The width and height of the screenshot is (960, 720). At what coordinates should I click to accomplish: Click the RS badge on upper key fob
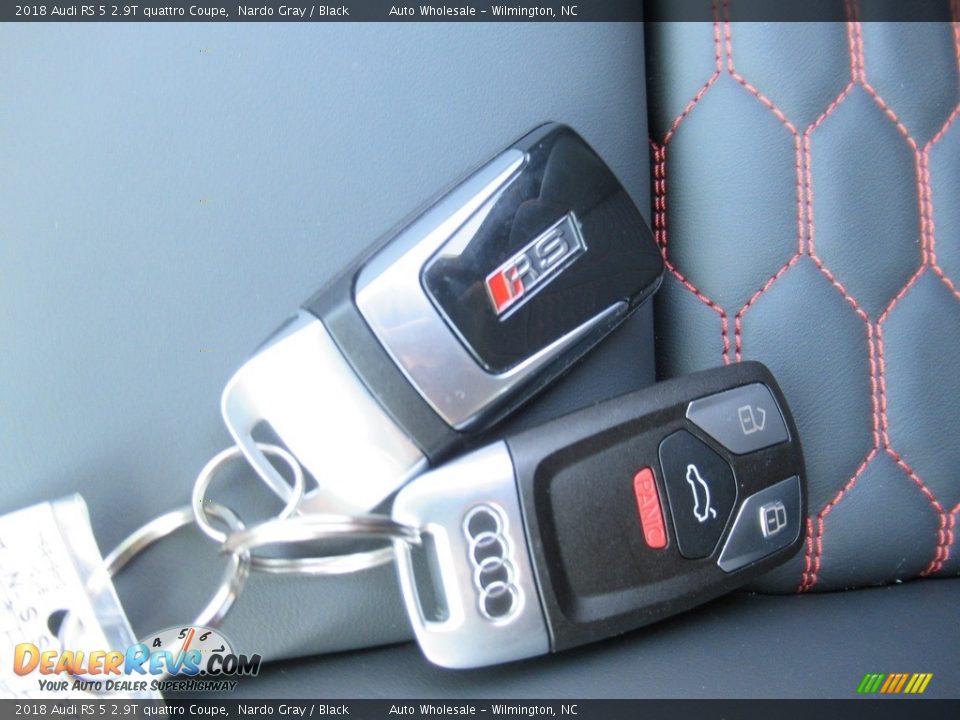click(535, 265)
